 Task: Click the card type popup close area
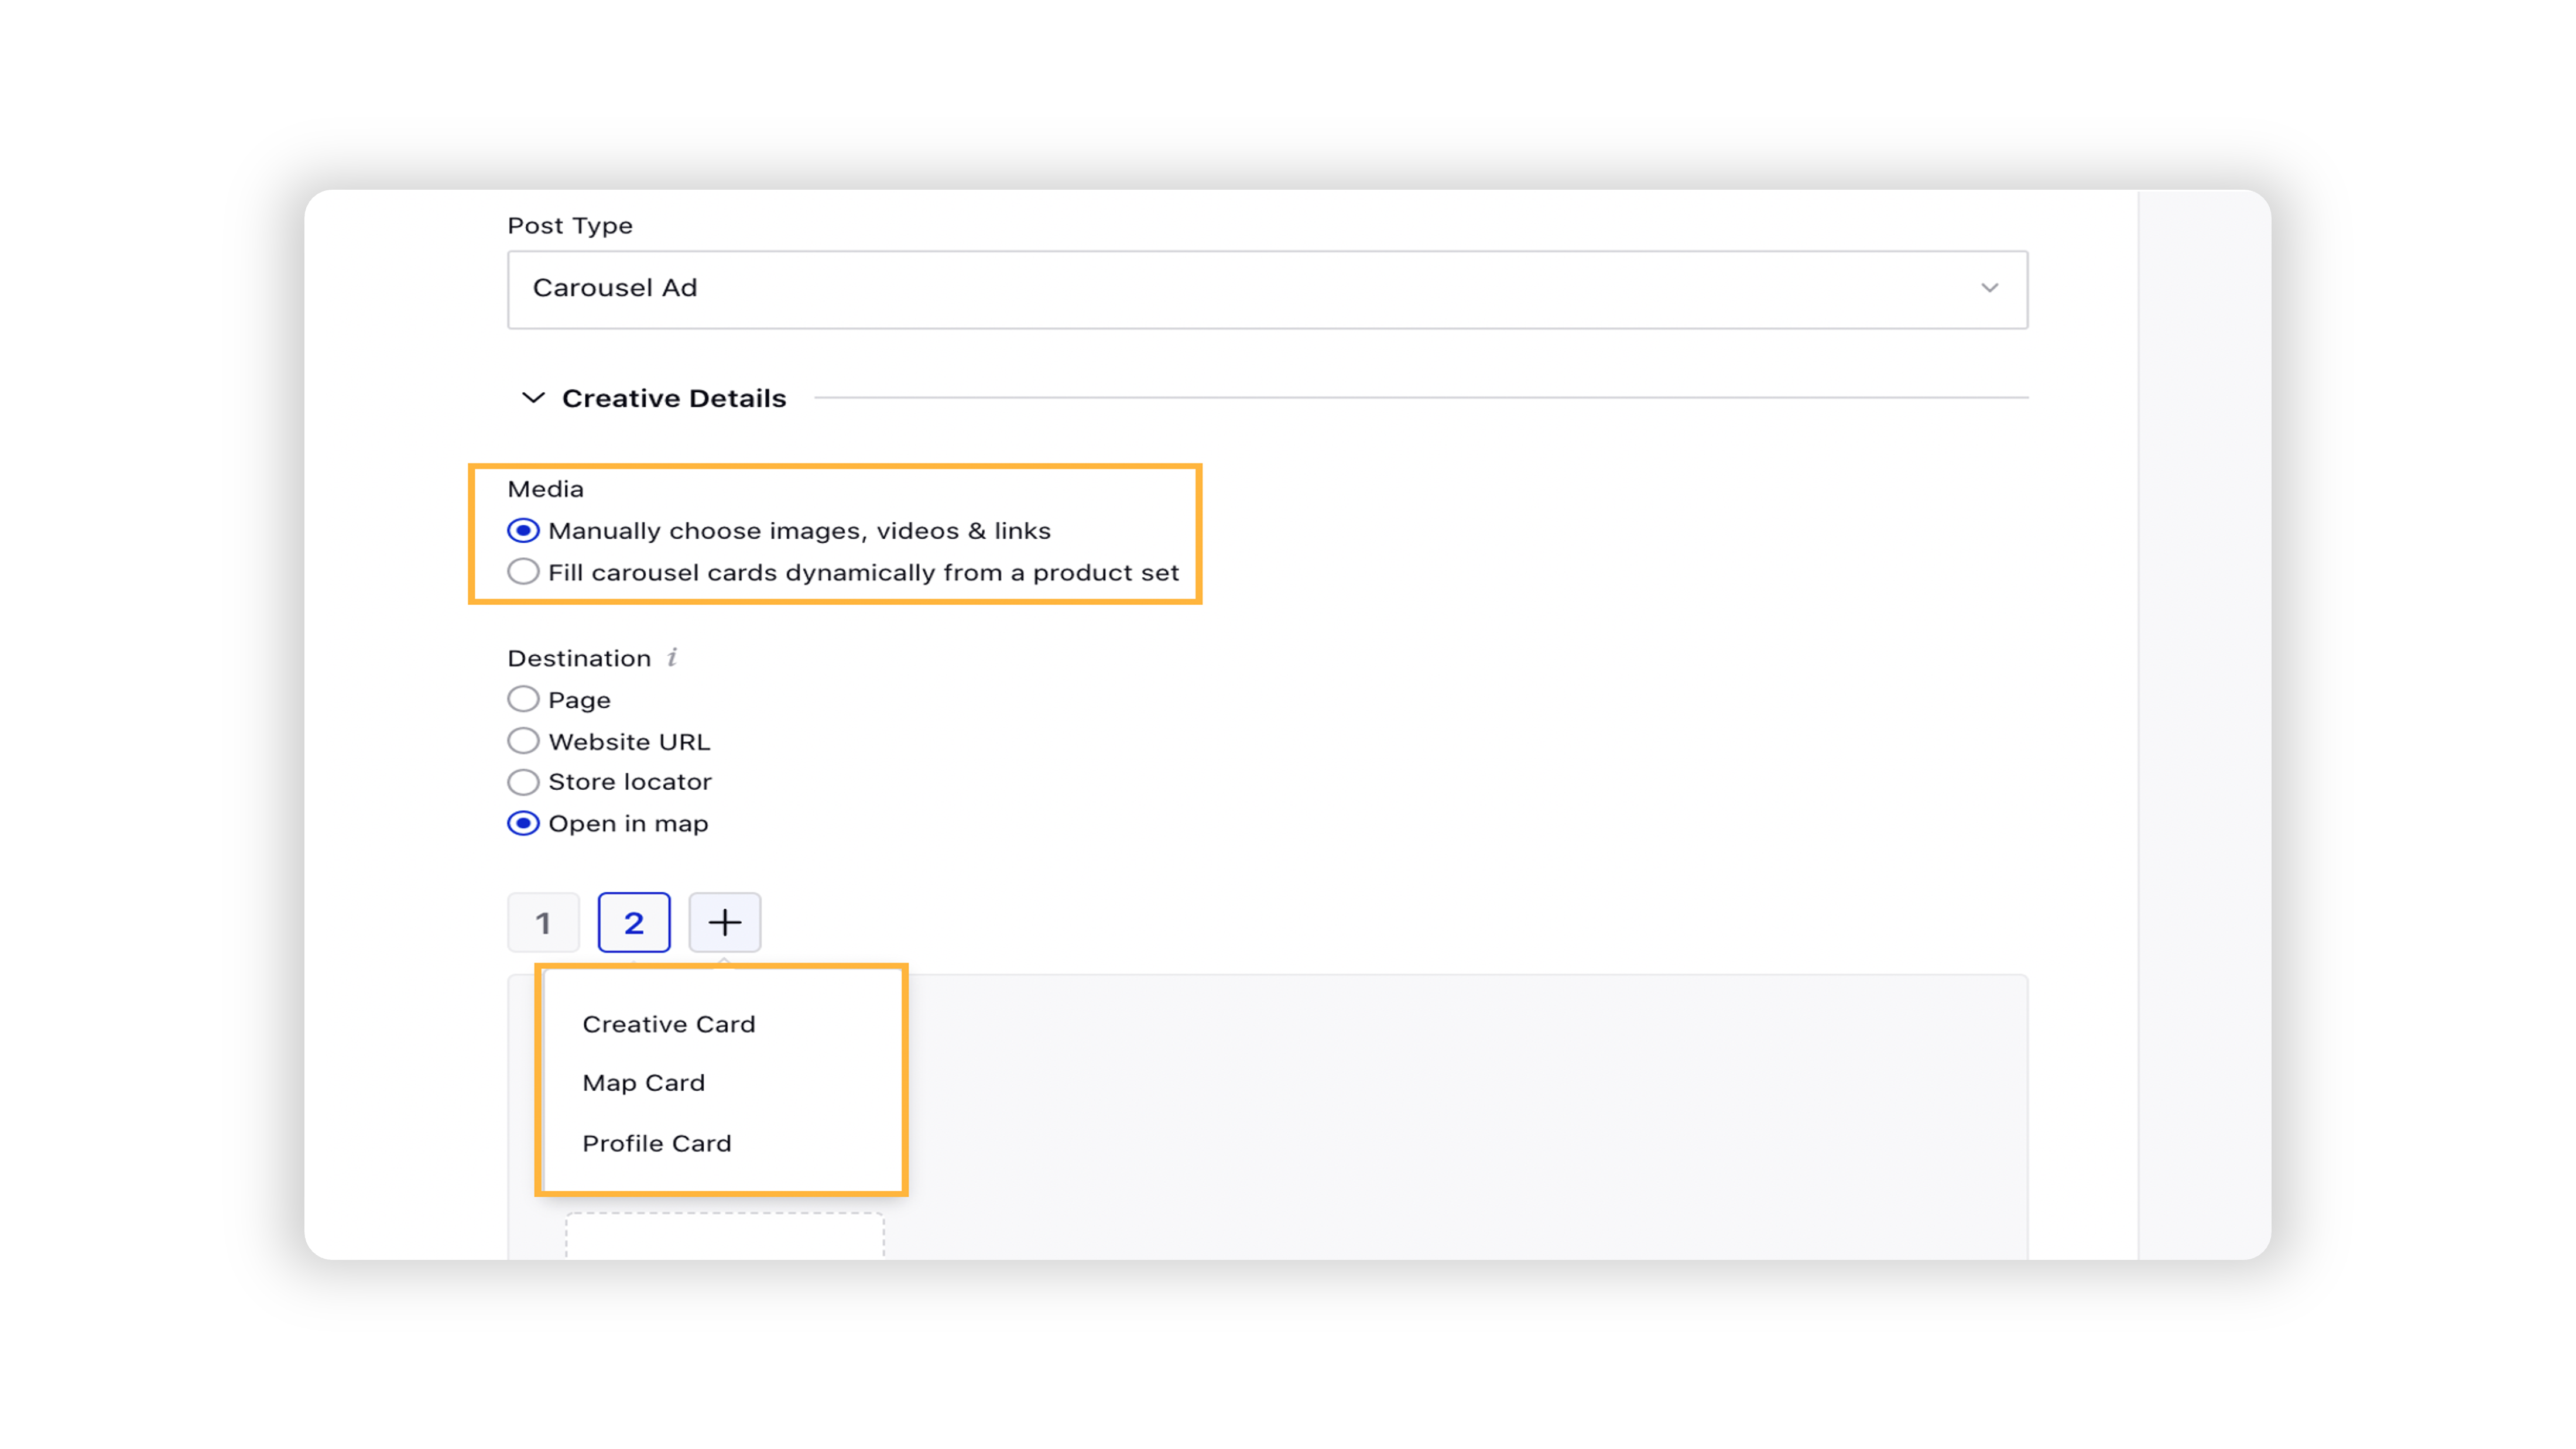[x=1416, y=1079]
